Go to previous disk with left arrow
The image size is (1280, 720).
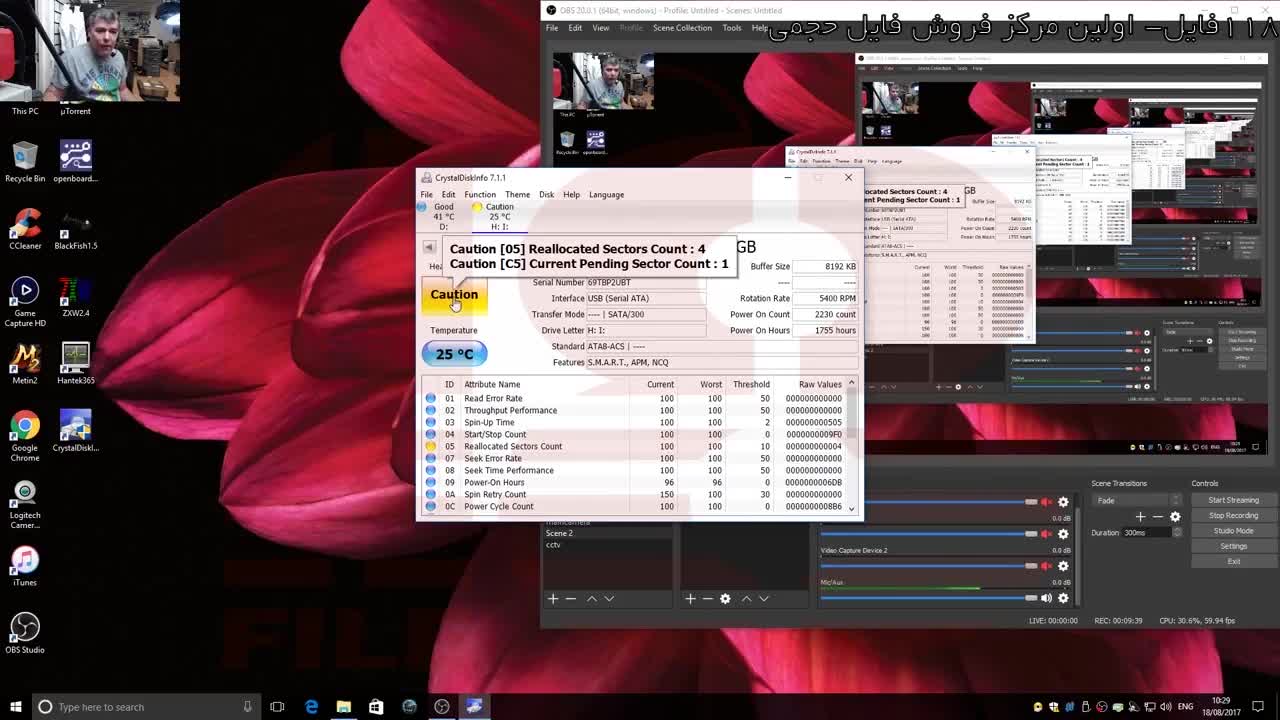click(429, 248)
